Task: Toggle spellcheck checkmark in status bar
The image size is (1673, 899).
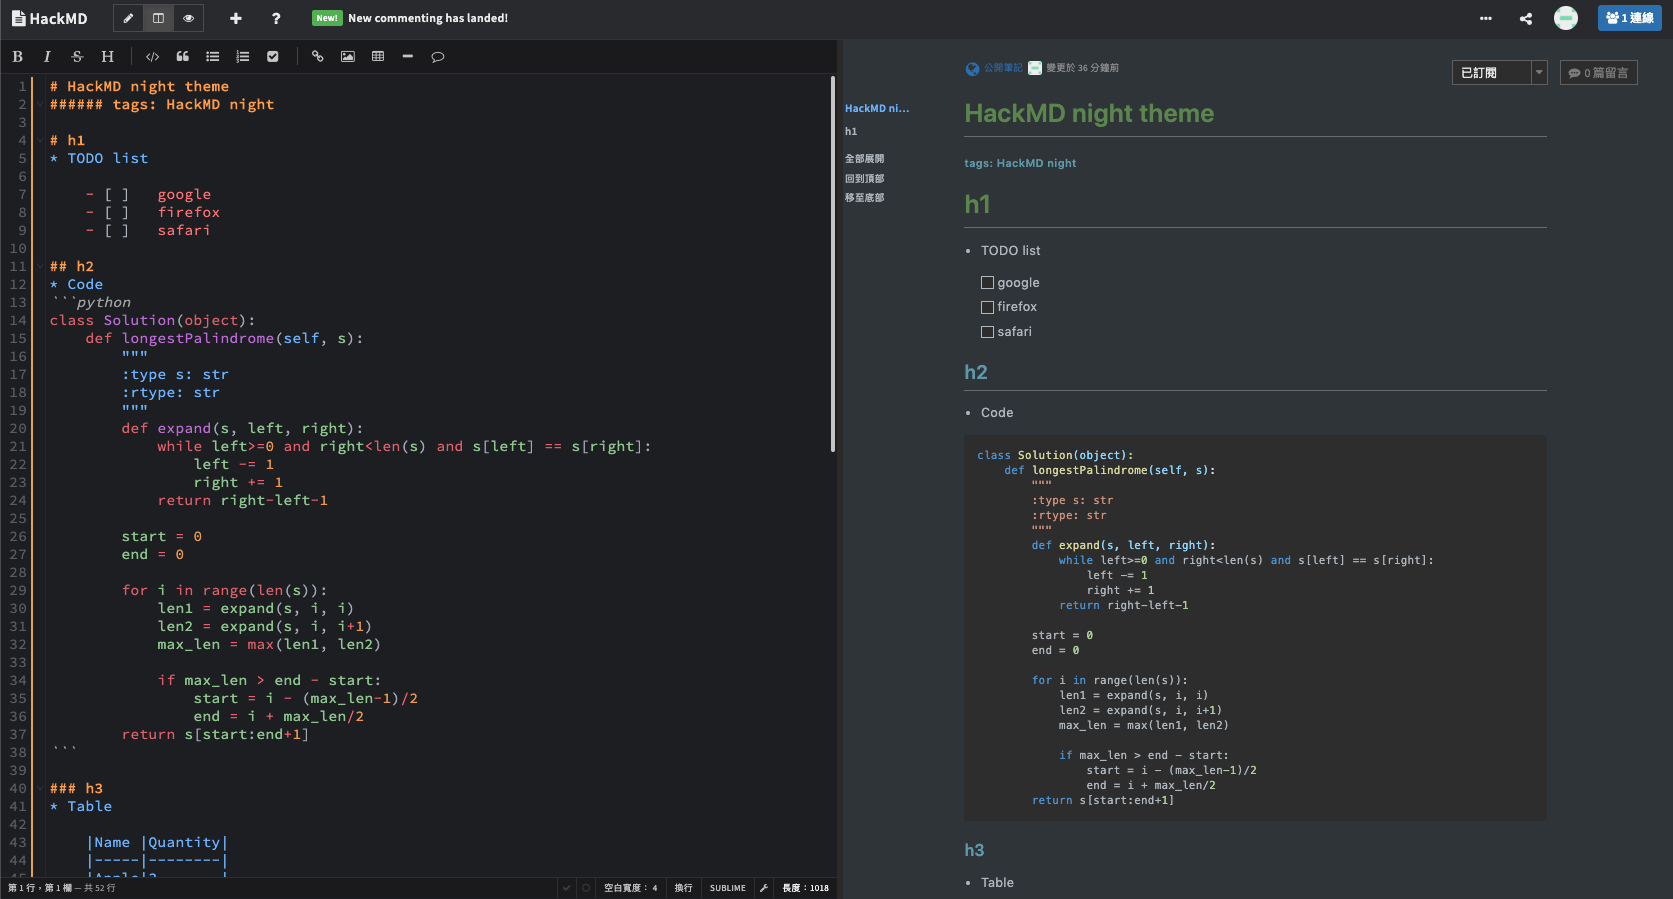Action: coord(566,888)
